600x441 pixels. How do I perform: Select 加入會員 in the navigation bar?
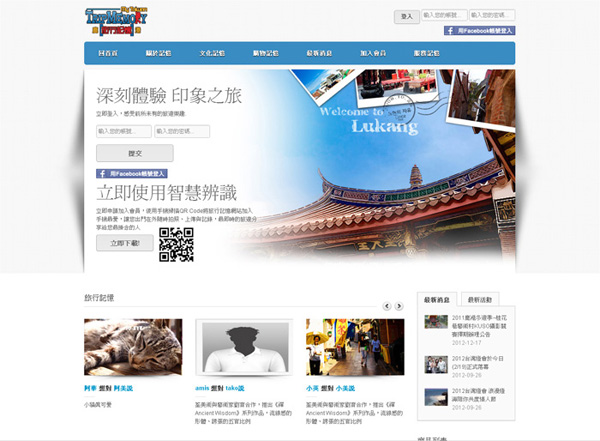click(x=372, y=53)
